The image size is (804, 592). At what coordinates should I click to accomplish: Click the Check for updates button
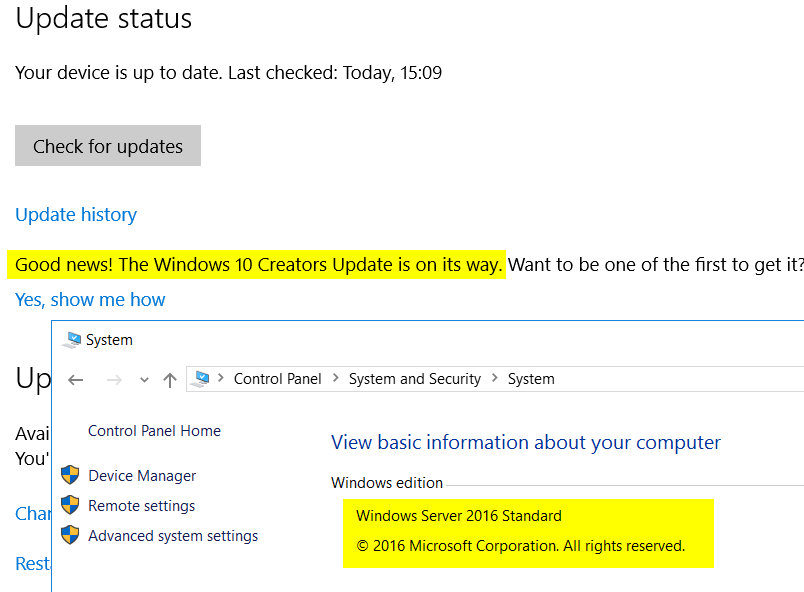tap(108, 146)
